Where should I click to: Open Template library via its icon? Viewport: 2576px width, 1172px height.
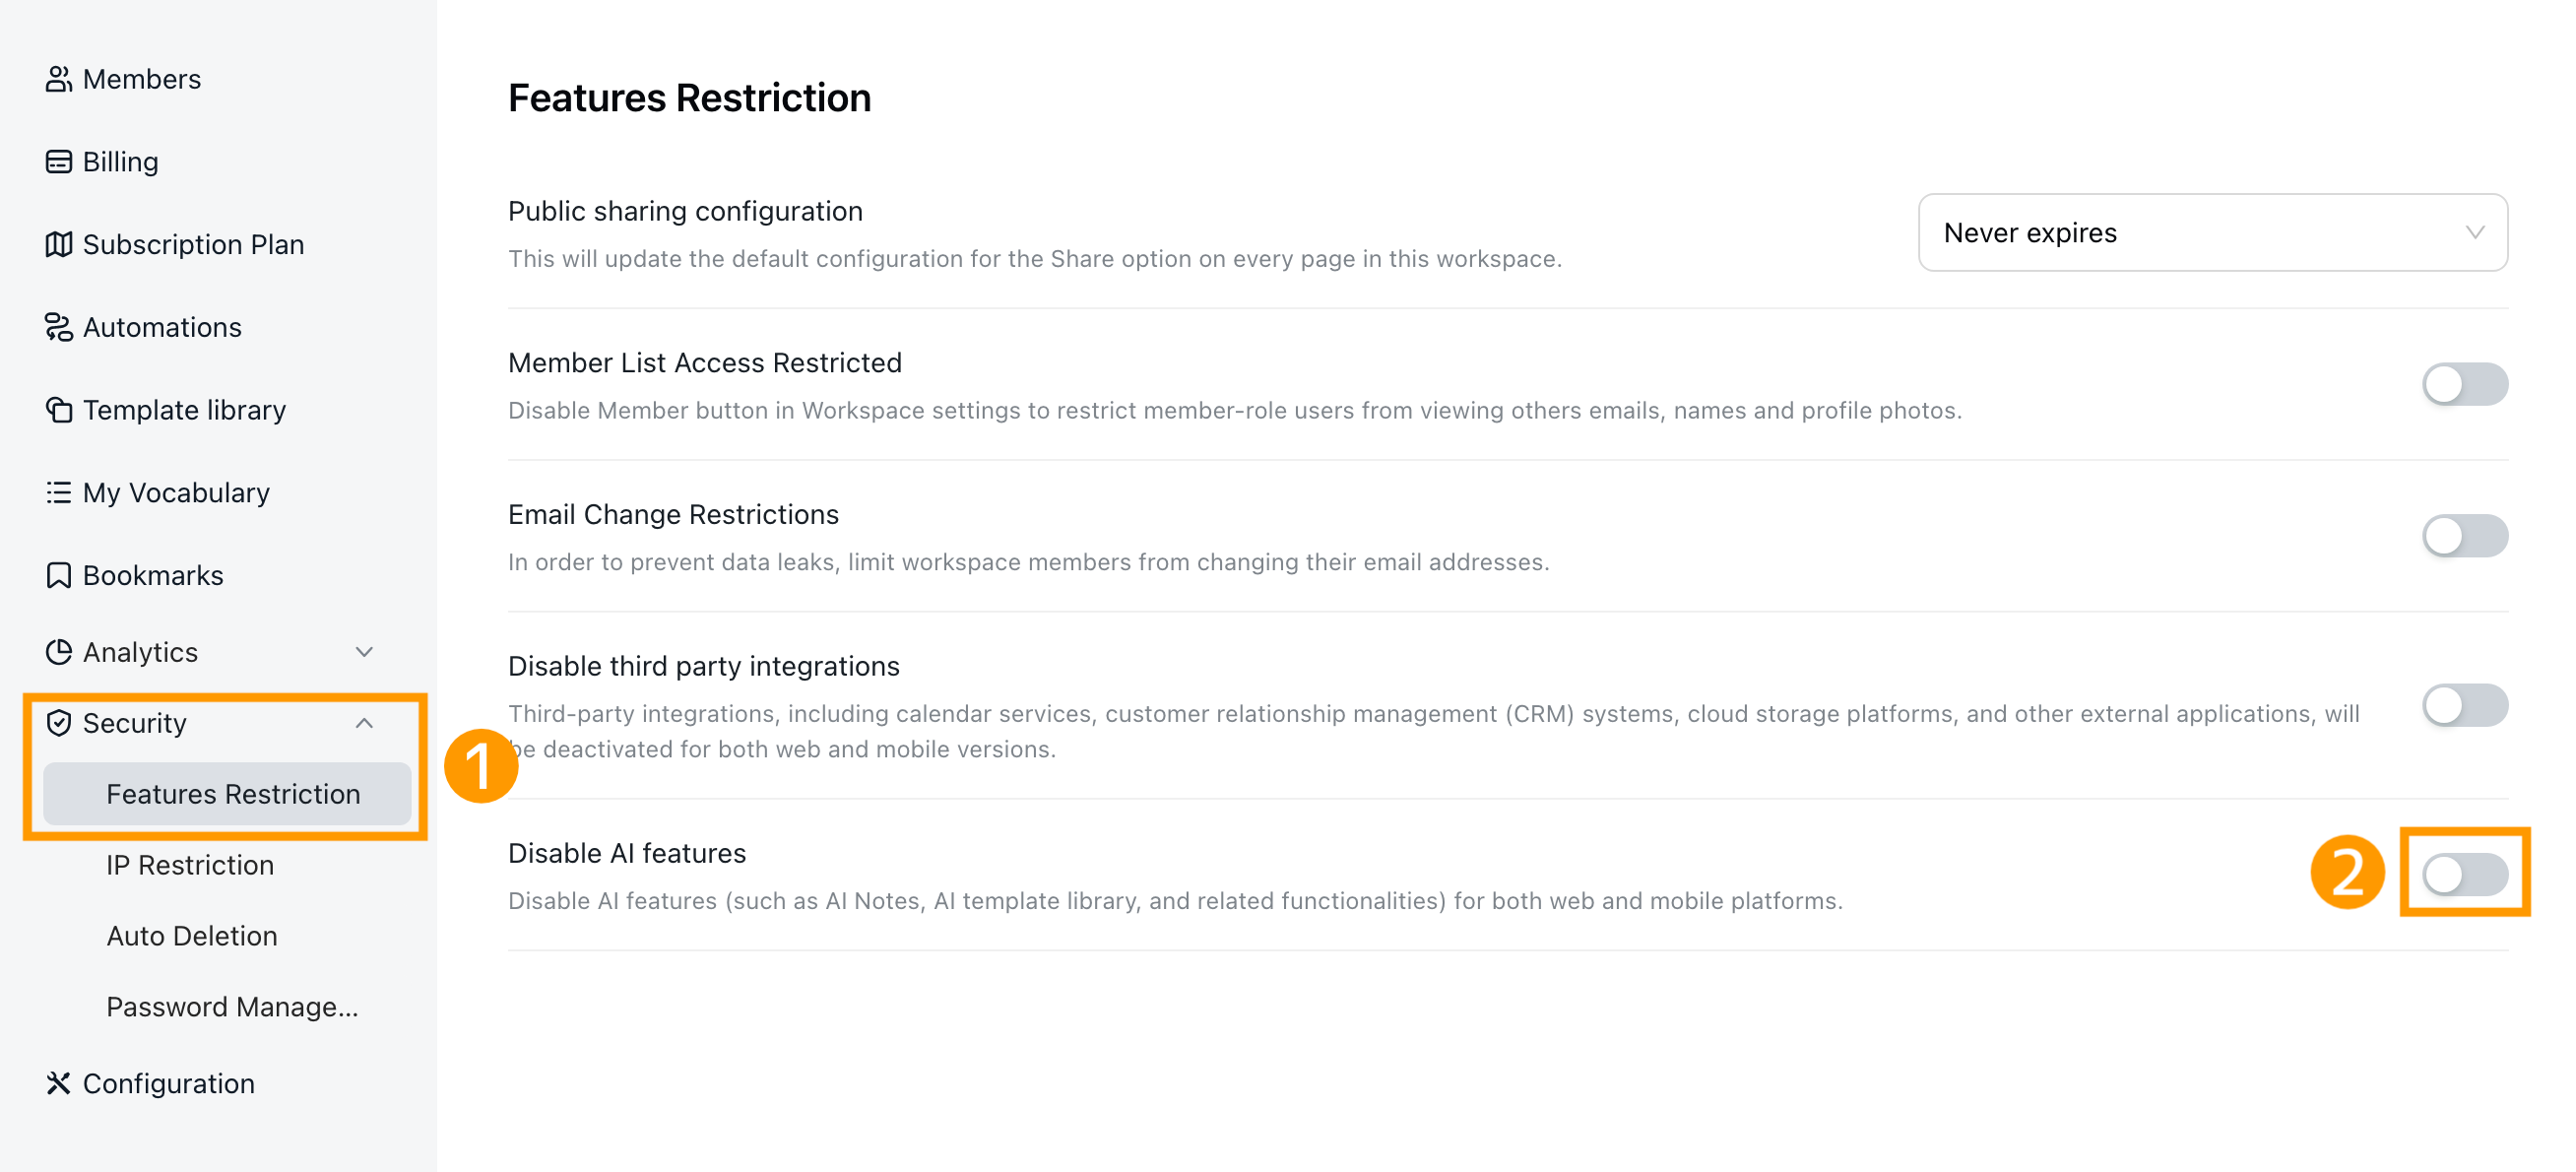pos(58,410)
